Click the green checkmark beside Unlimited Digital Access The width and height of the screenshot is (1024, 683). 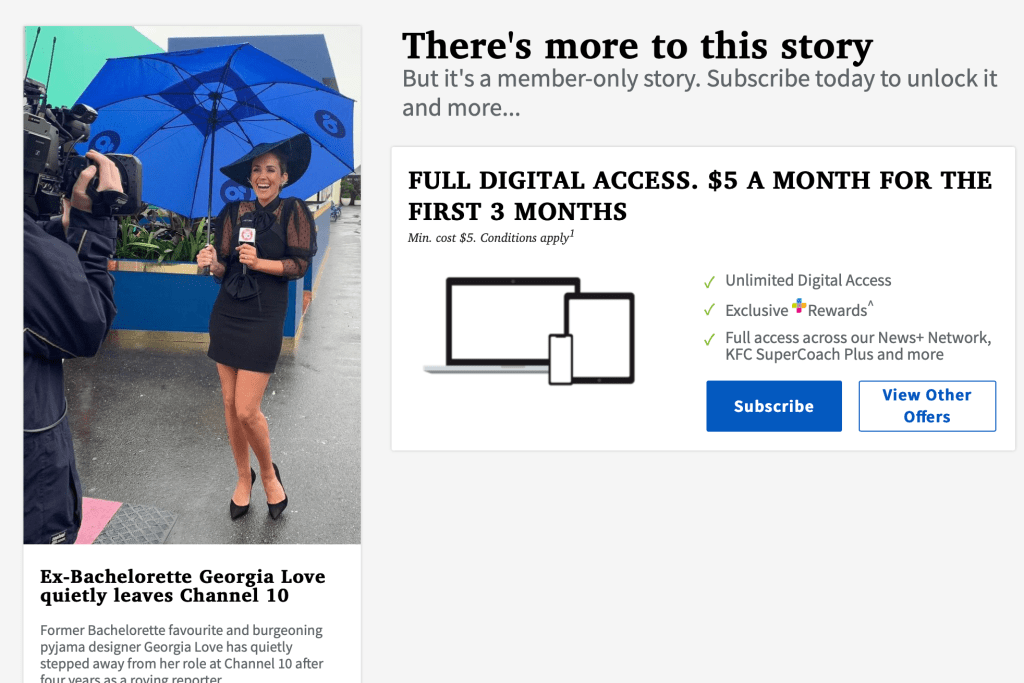[x=709, y=282]
